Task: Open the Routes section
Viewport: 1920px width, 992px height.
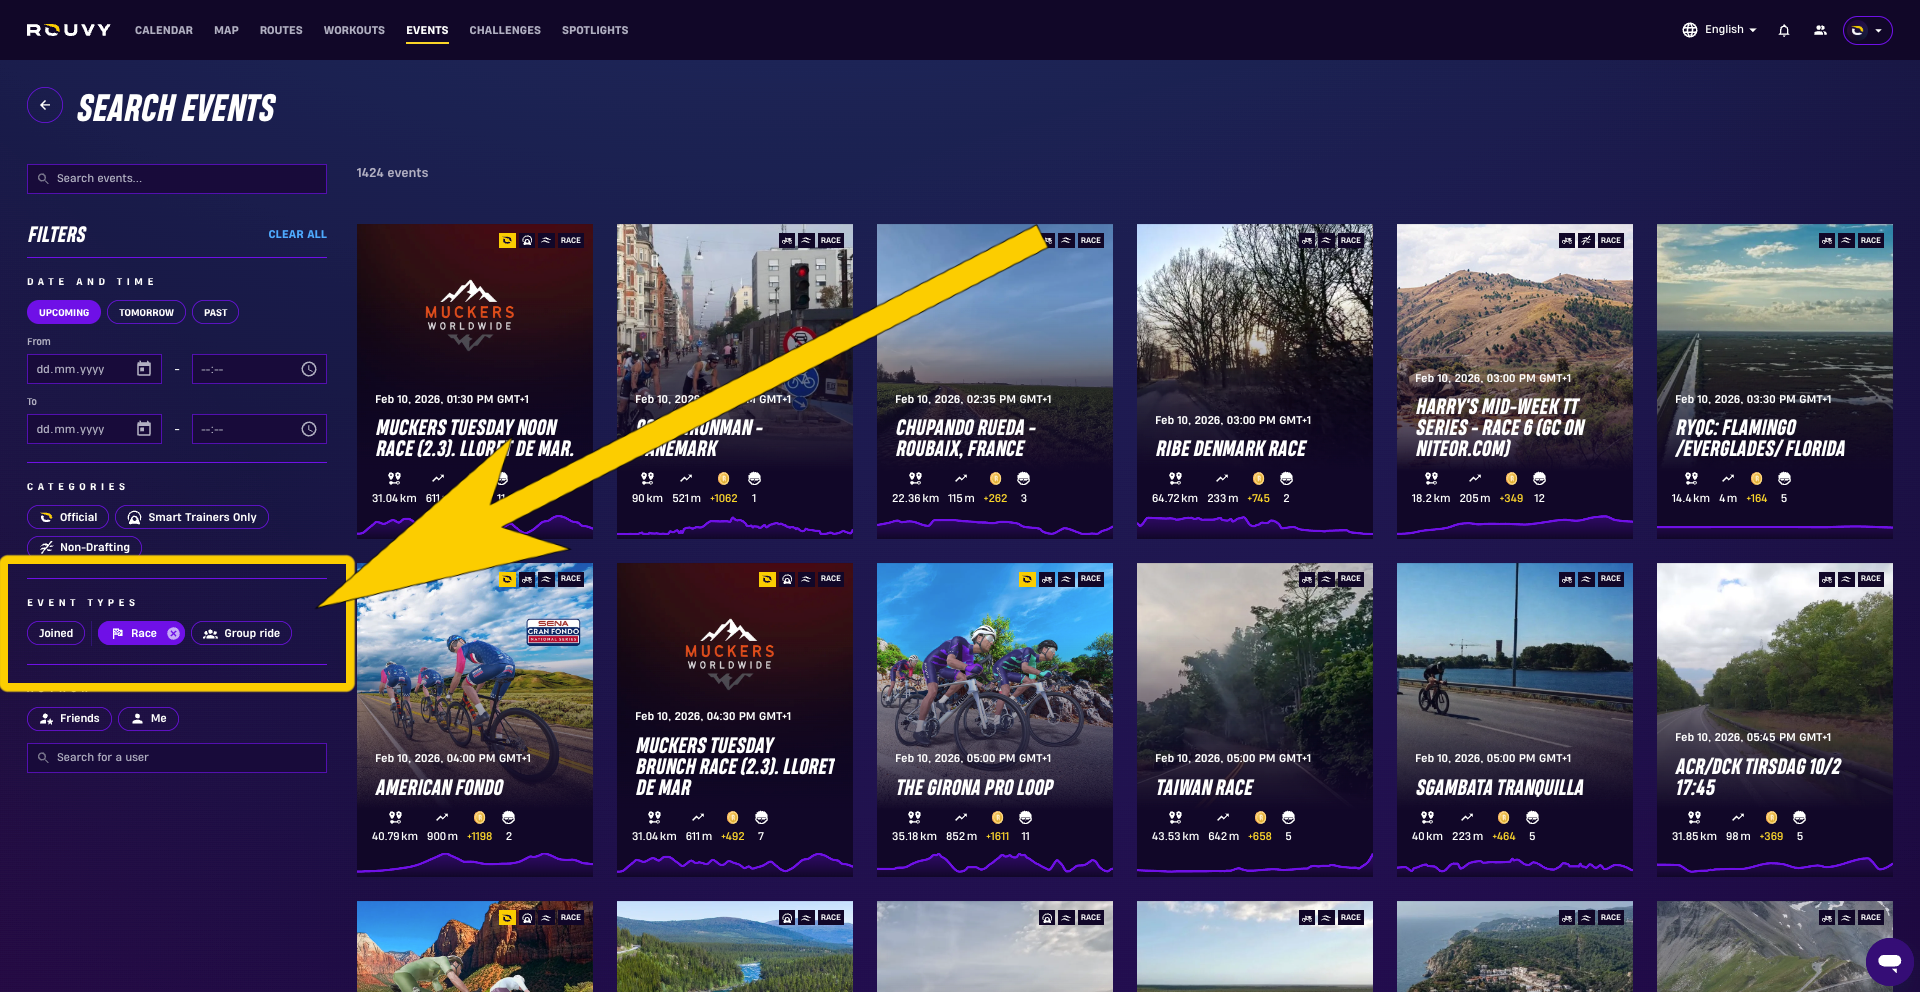Action: 281,30
